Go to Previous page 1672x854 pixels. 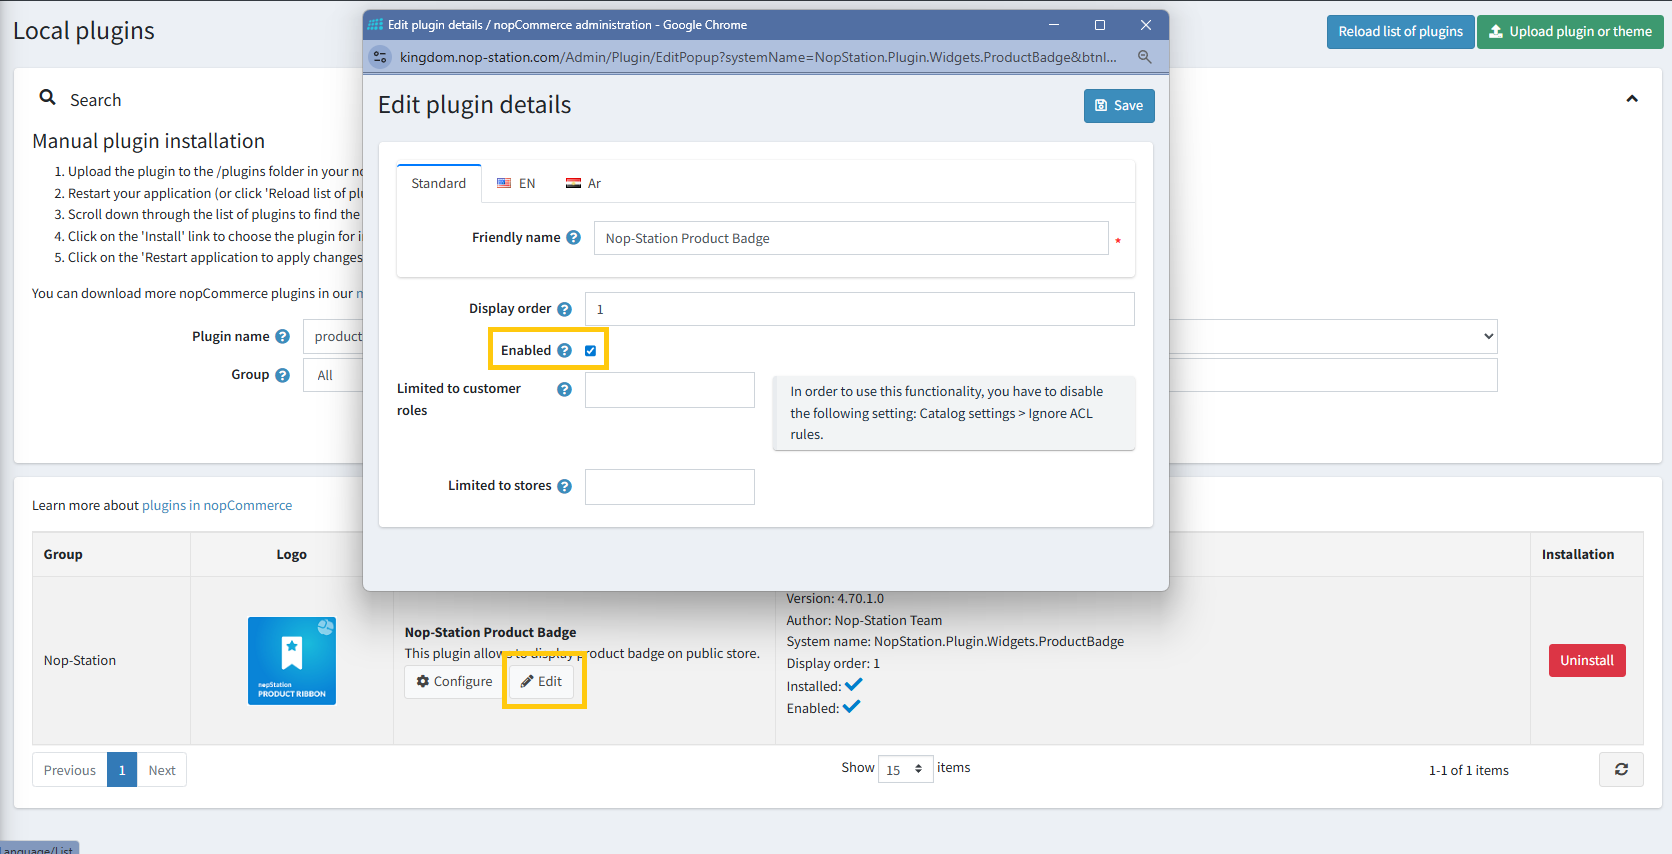tap(70, 770)
